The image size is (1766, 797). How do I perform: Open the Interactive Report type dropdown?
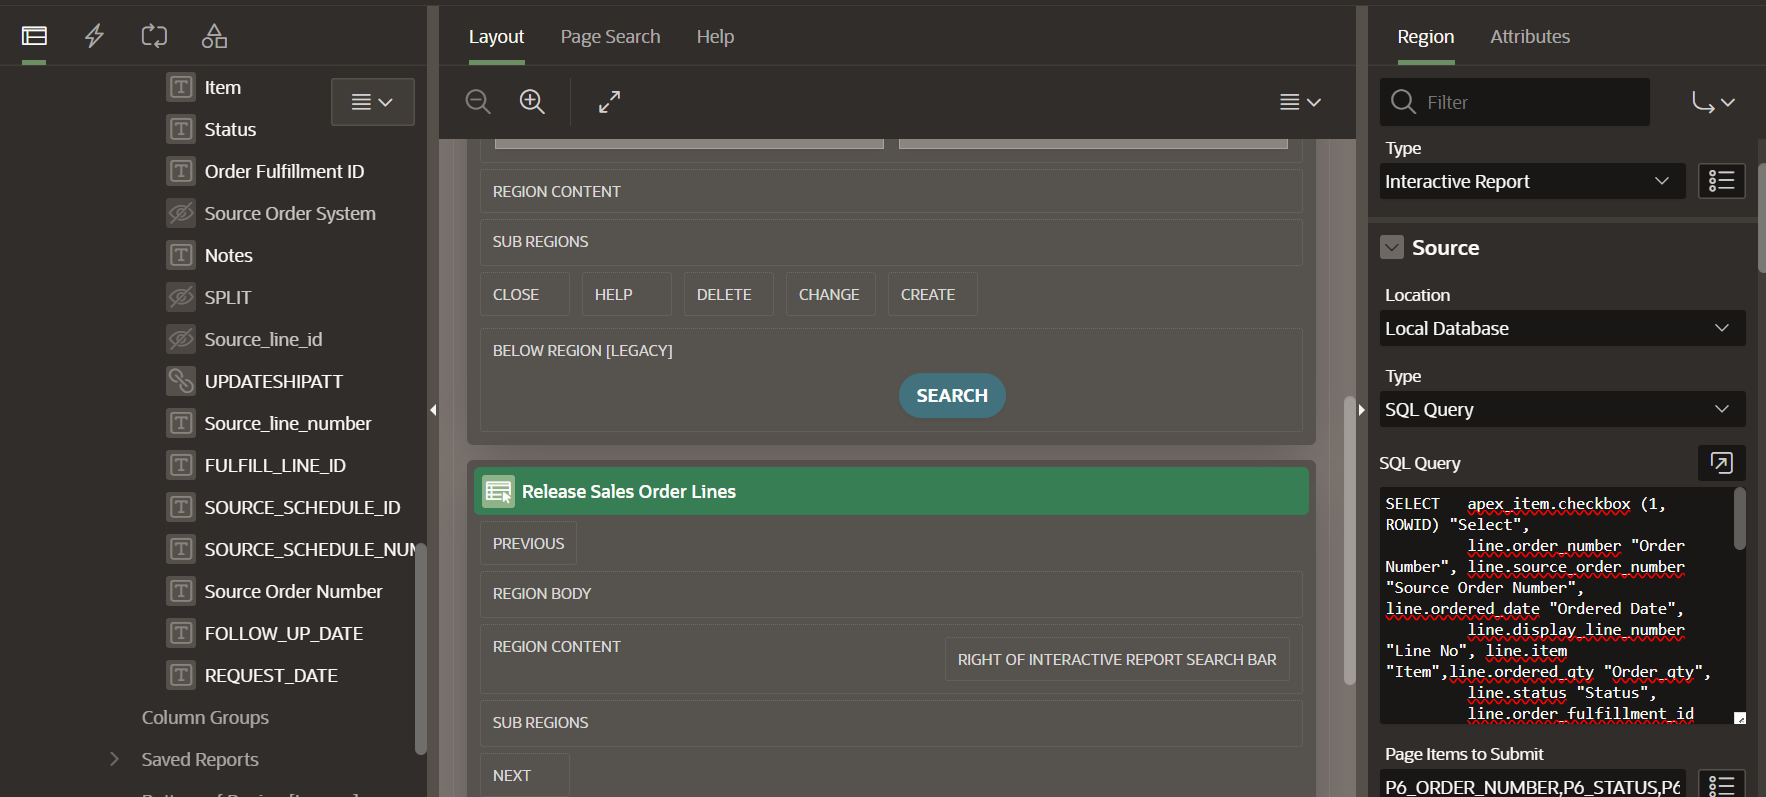[x=1532, y=181]
